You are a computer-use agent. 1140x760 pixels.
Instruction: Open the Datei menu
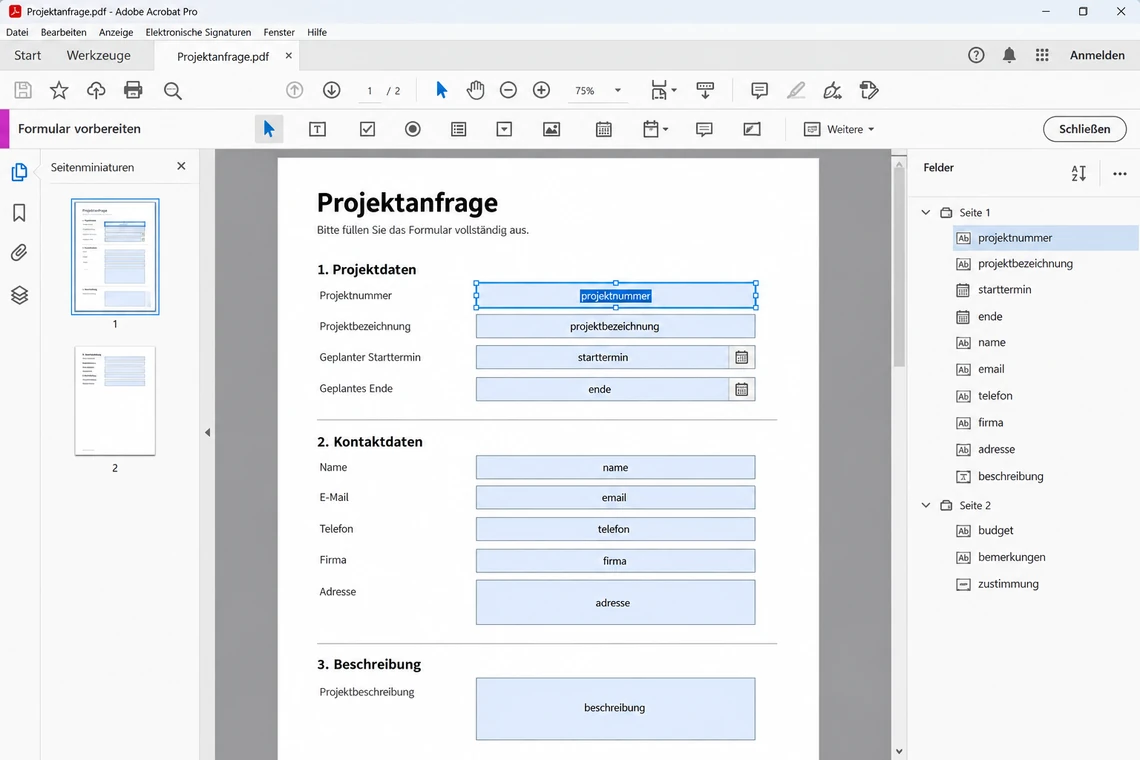[17, 32]
